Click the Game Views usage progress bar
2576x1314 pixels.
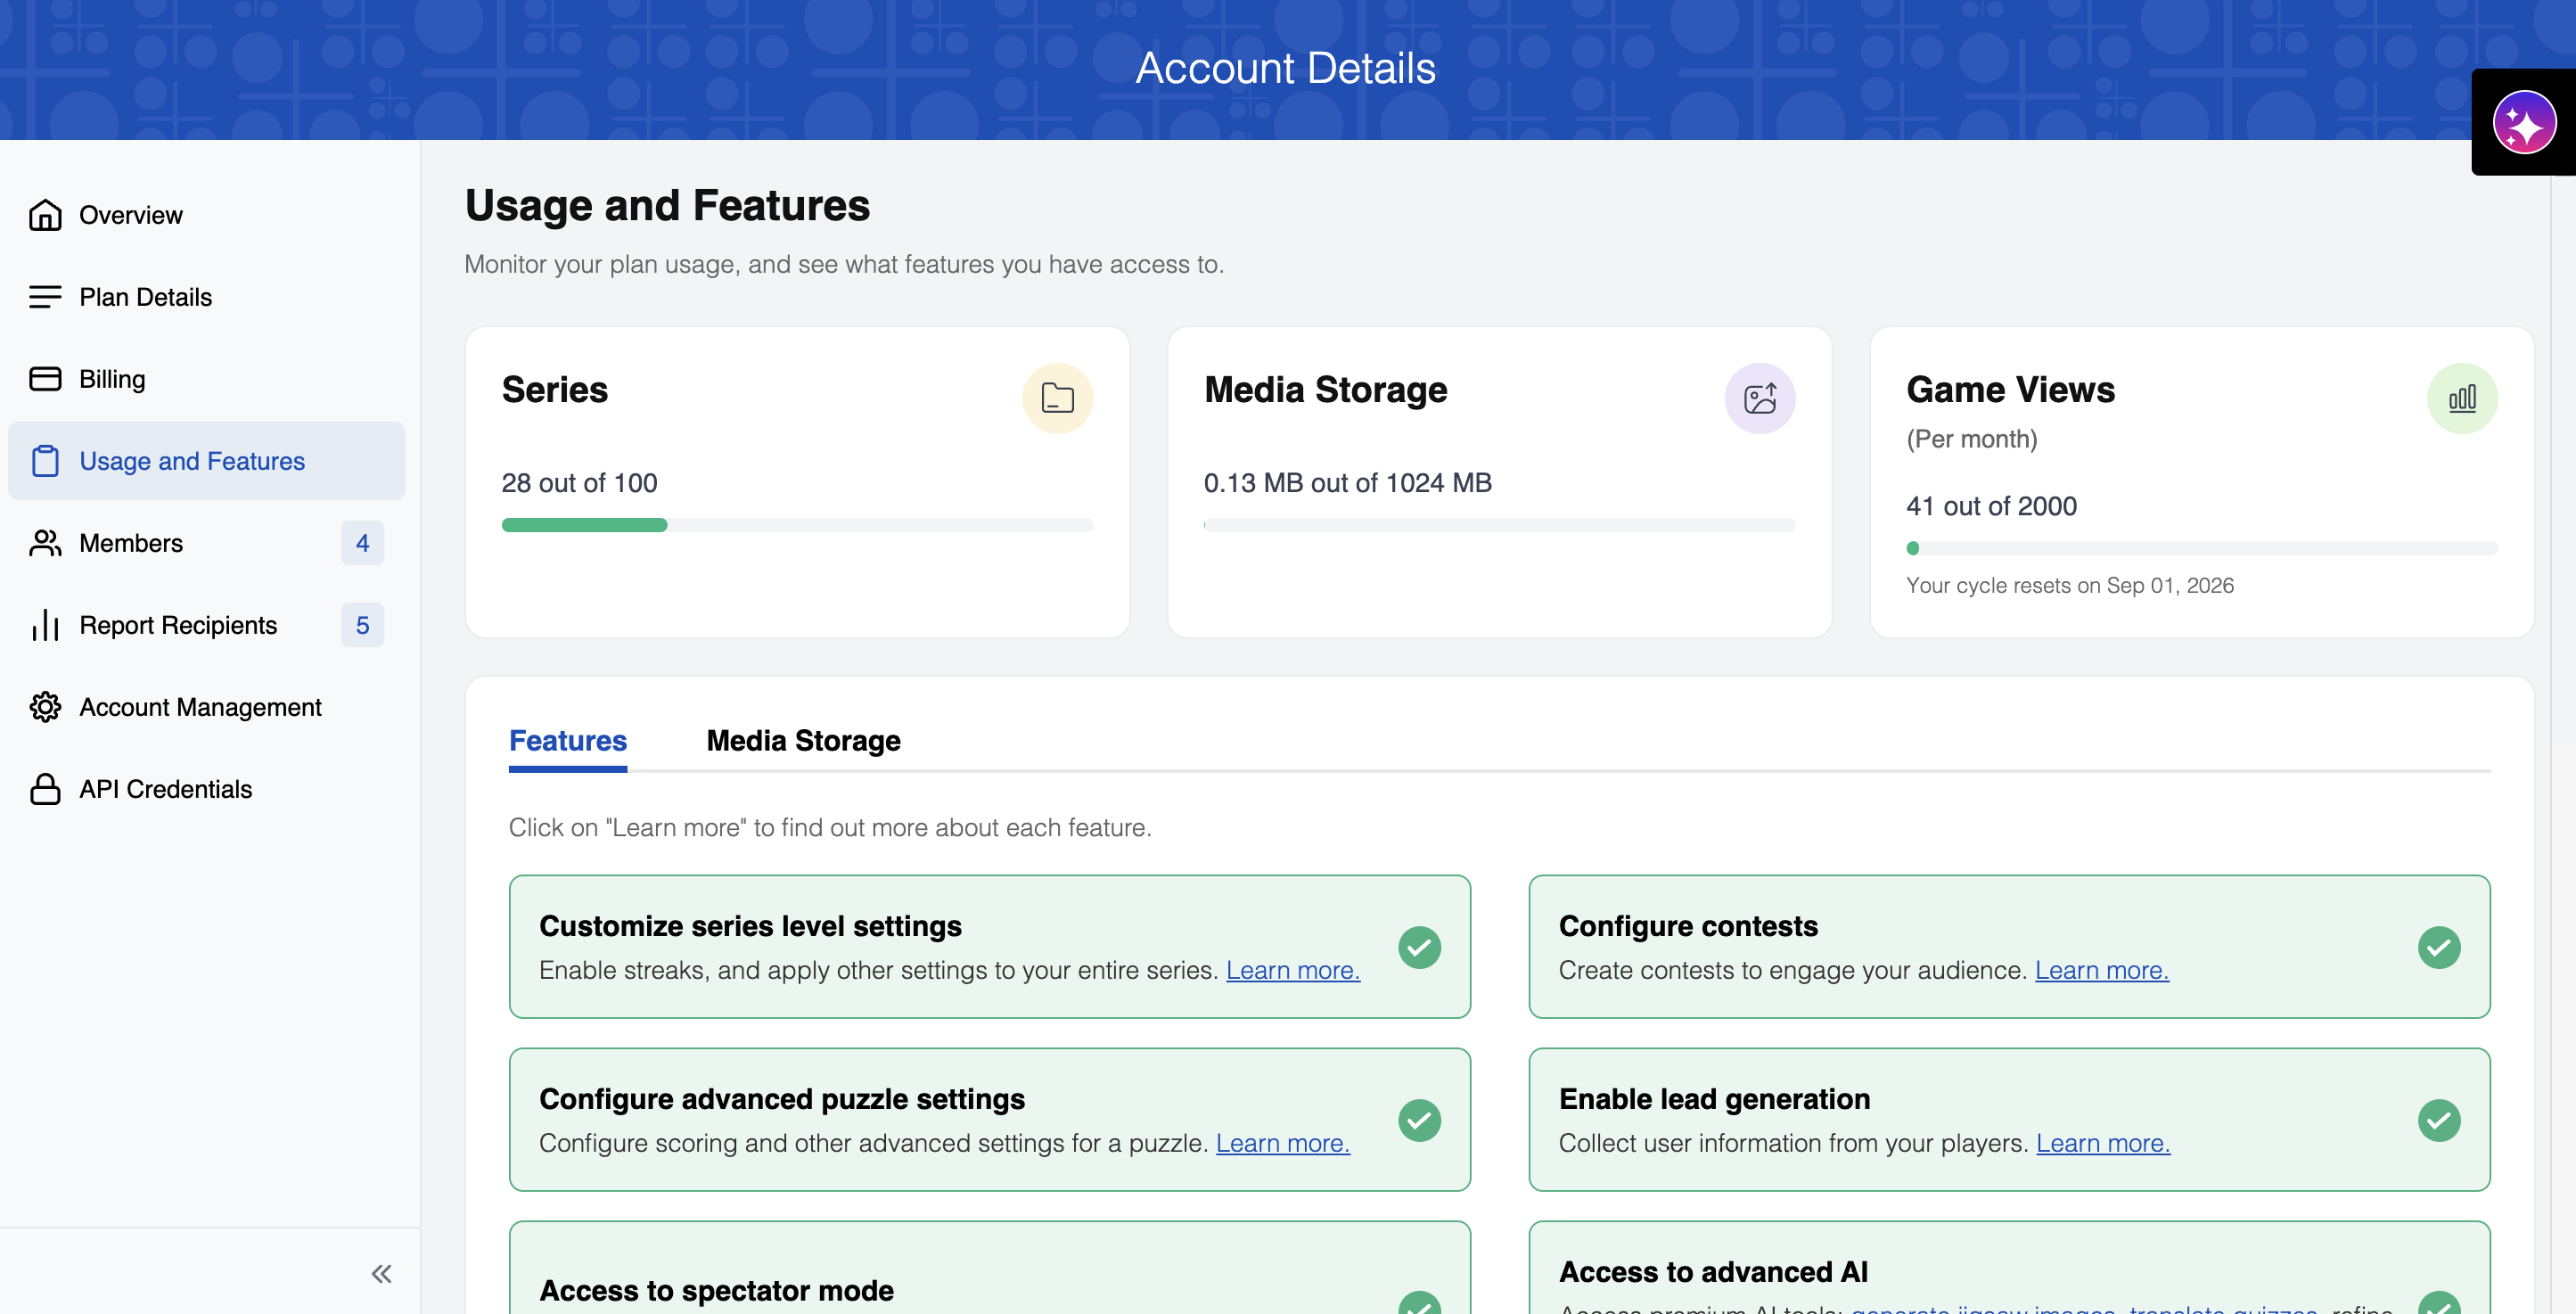coord(2202,548)
